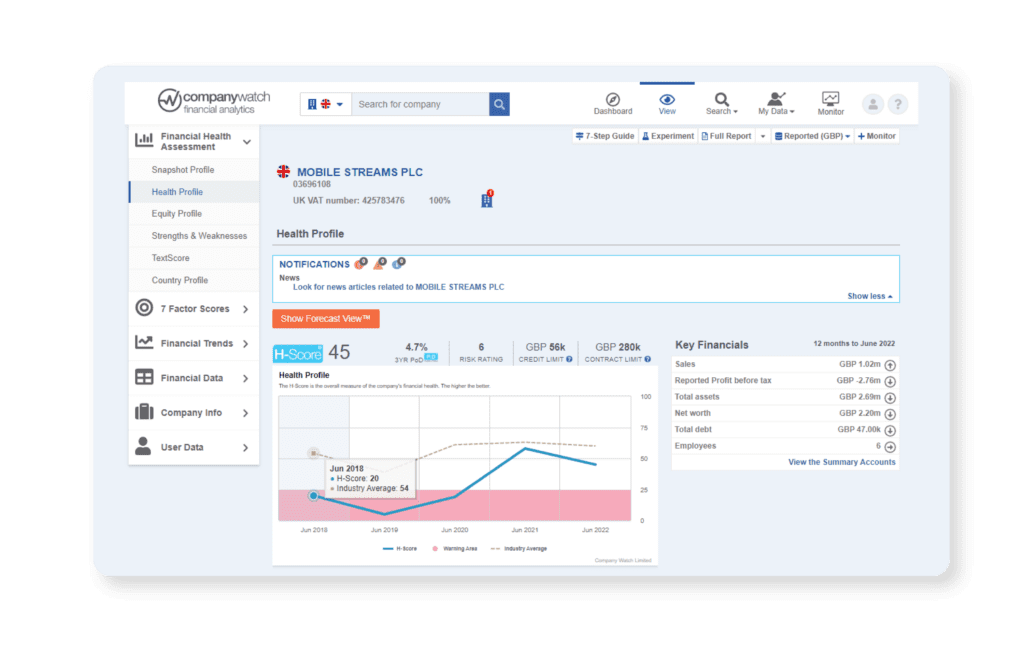Open the Country Profile page
Image resolution: width=1024 pixels, height=654 pixels.
(x=180, y=280)
